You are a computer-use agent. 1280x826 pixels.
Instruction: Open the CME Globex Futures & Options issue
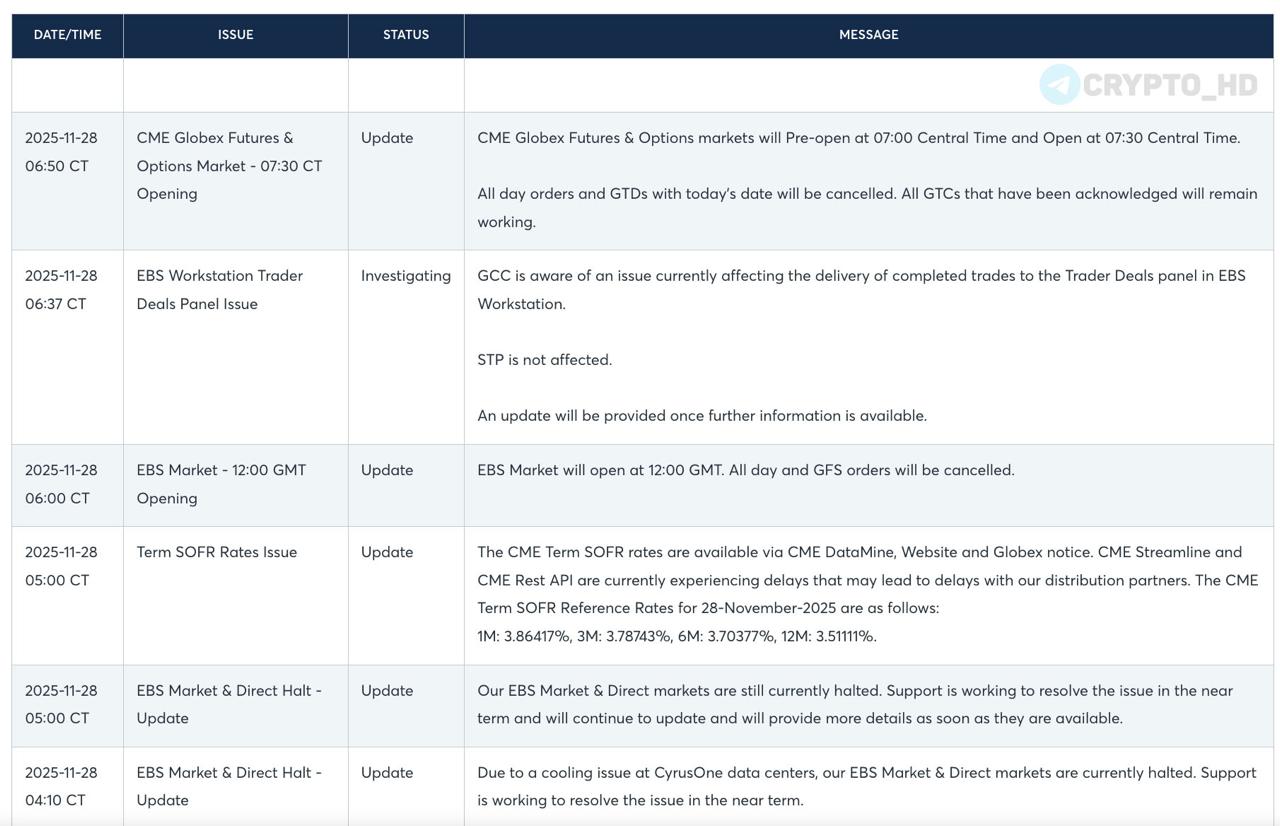(x=229, y=166)
